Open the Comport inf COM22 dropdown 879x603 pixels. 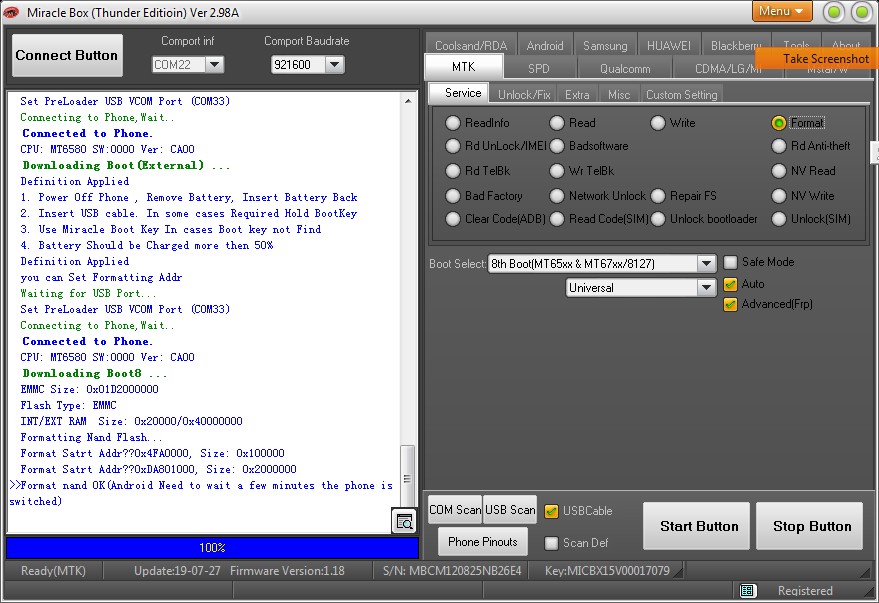214,64
